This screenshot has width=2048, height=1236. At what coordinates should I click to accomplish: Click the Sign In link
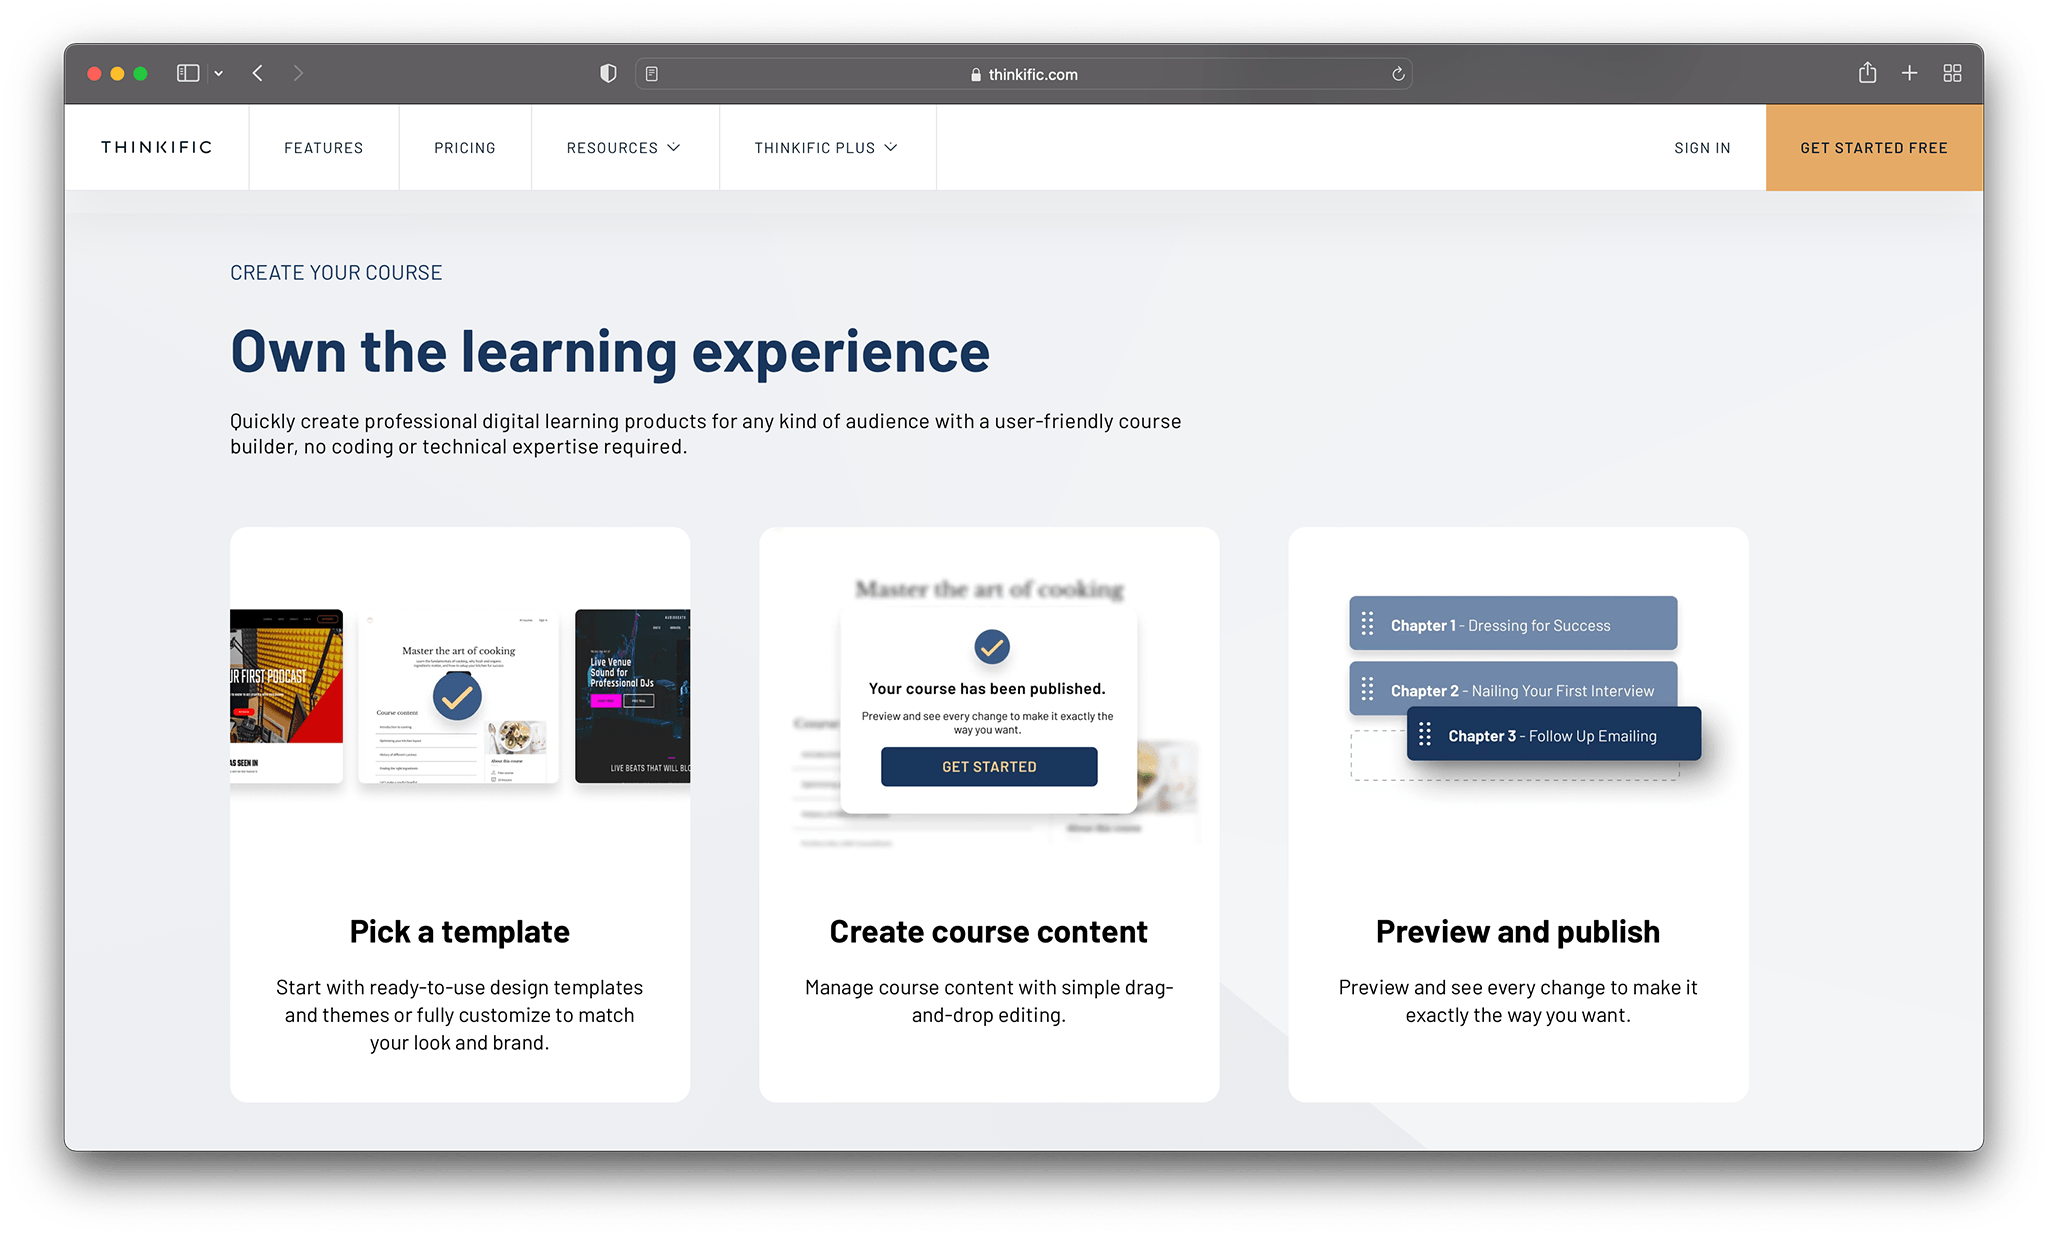(x=1702, y=148)
